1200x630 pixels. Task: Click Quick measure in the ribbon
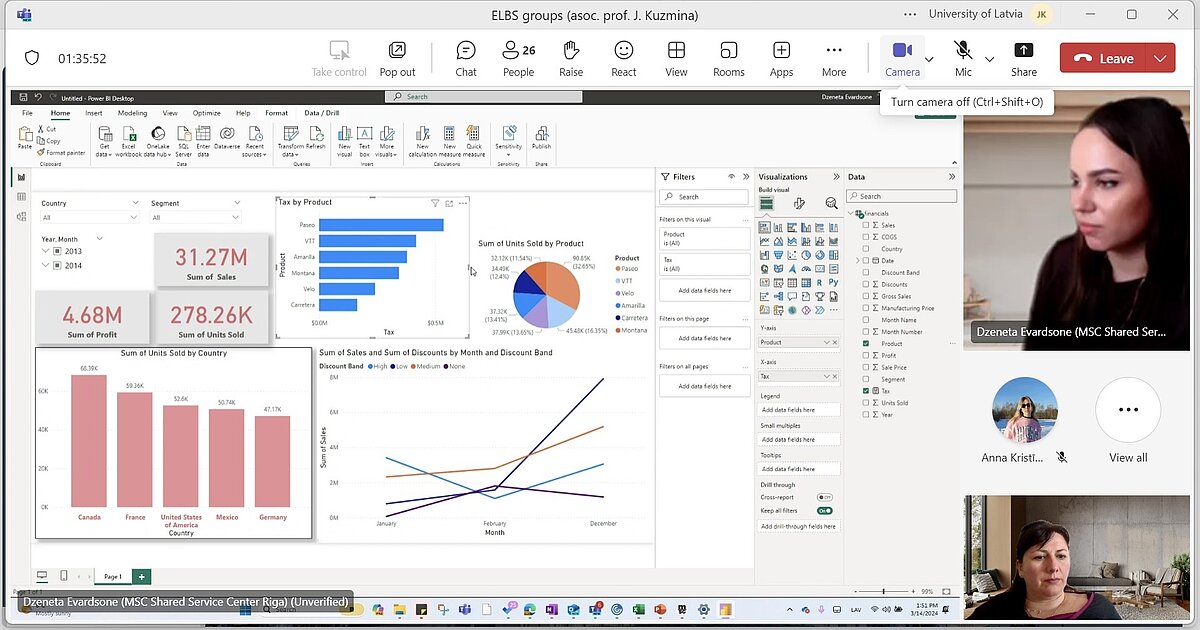coord(474,140)
